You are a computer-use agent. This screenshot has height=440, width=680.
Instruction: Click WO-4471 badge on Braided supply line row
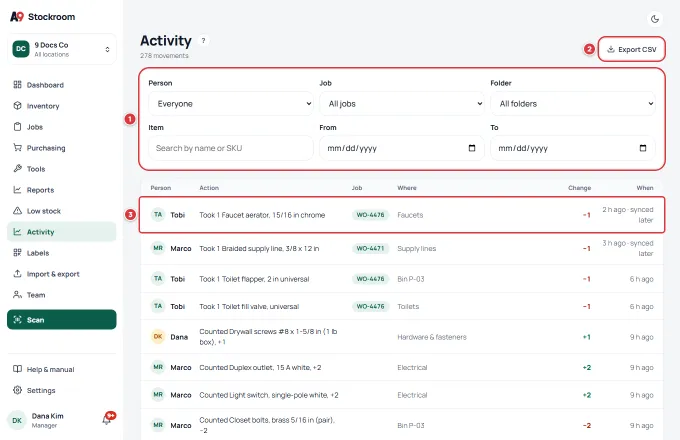point(370,248)
